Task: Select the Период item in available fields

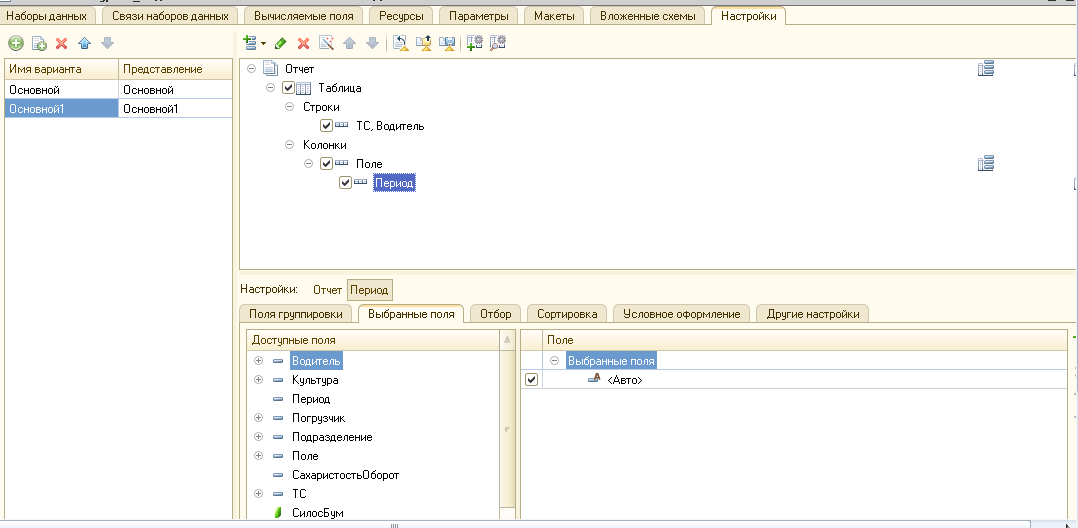Action: coord(311,399)
